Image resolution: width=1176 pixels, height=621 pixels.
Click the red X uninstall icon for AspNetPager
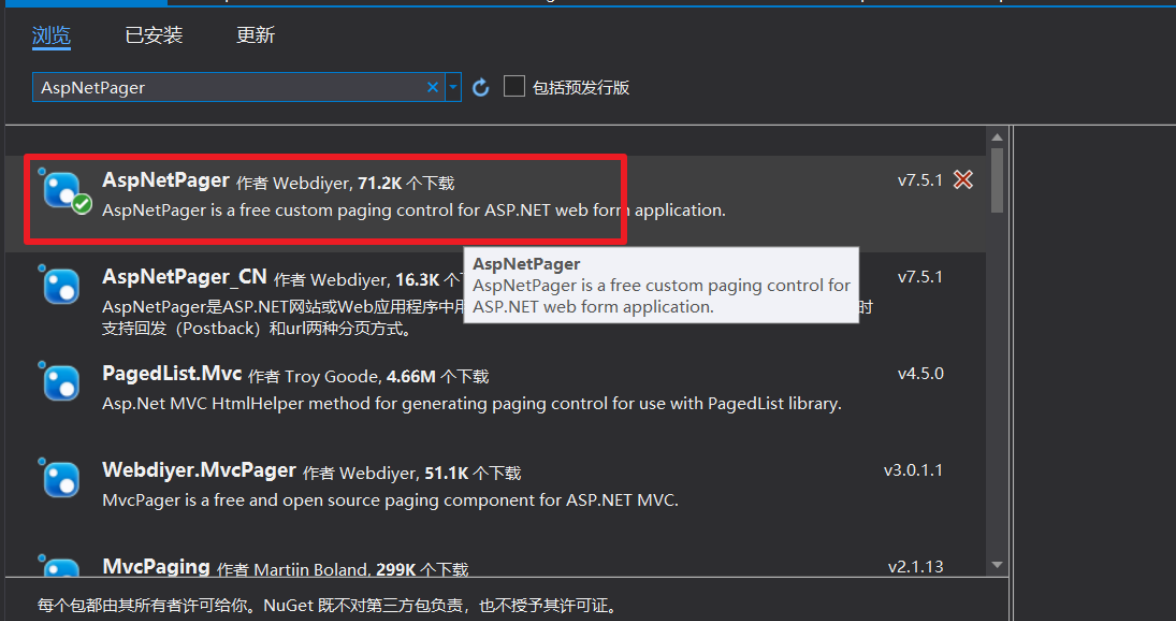pyautogui.click(x=963, y=180)
